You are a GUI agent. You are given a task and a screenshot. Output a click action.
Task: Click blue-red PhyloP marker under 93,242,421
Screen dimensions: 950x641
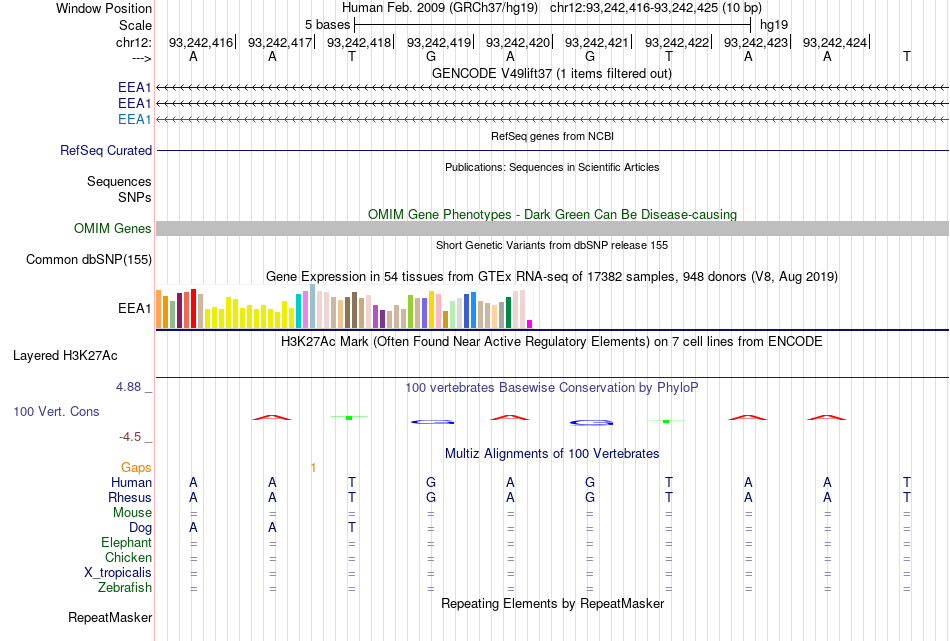pos(591,422)
